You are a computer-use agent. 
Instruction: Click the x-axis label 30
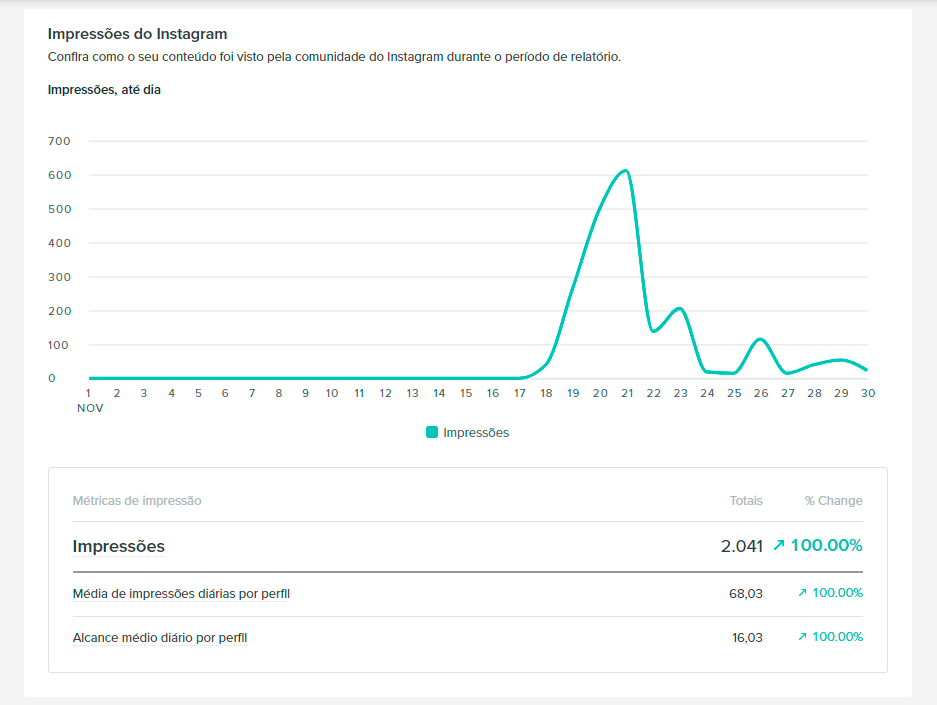point(868,393)
